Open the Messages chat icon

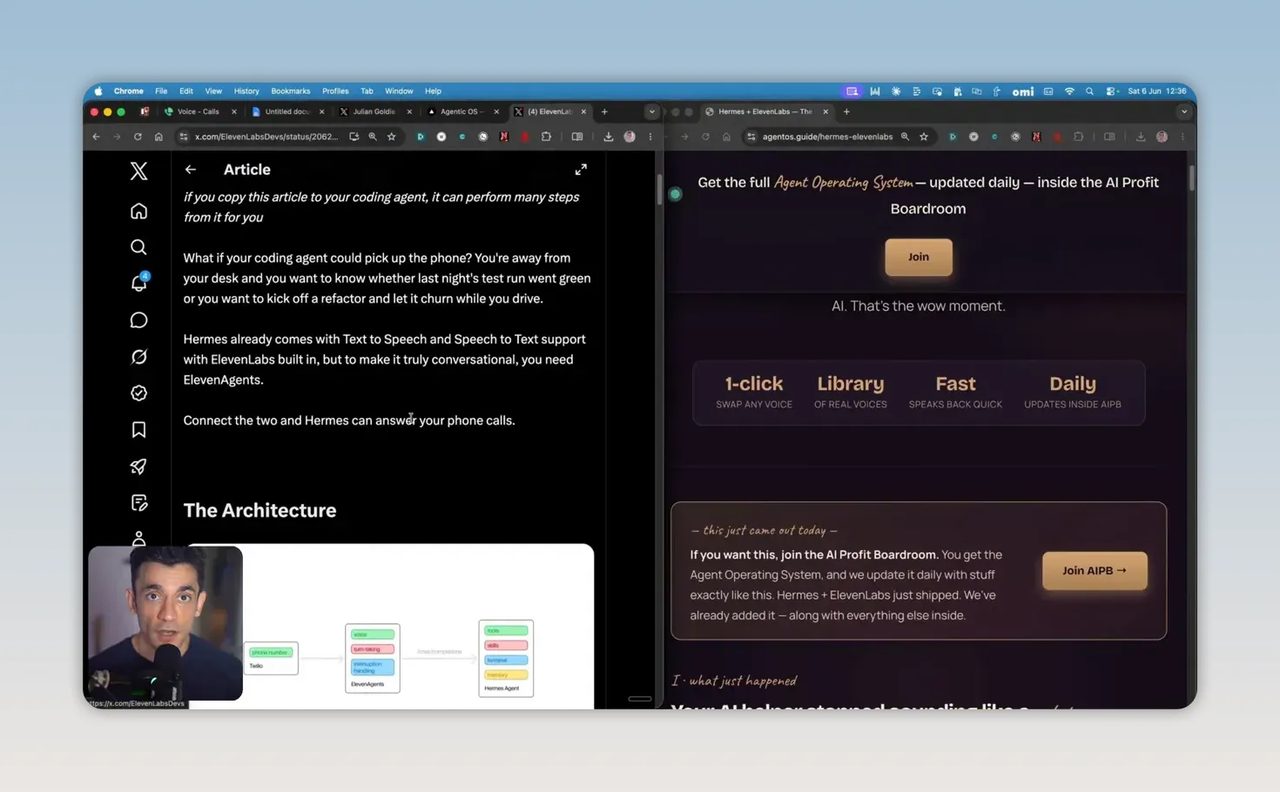pos(139,320)
